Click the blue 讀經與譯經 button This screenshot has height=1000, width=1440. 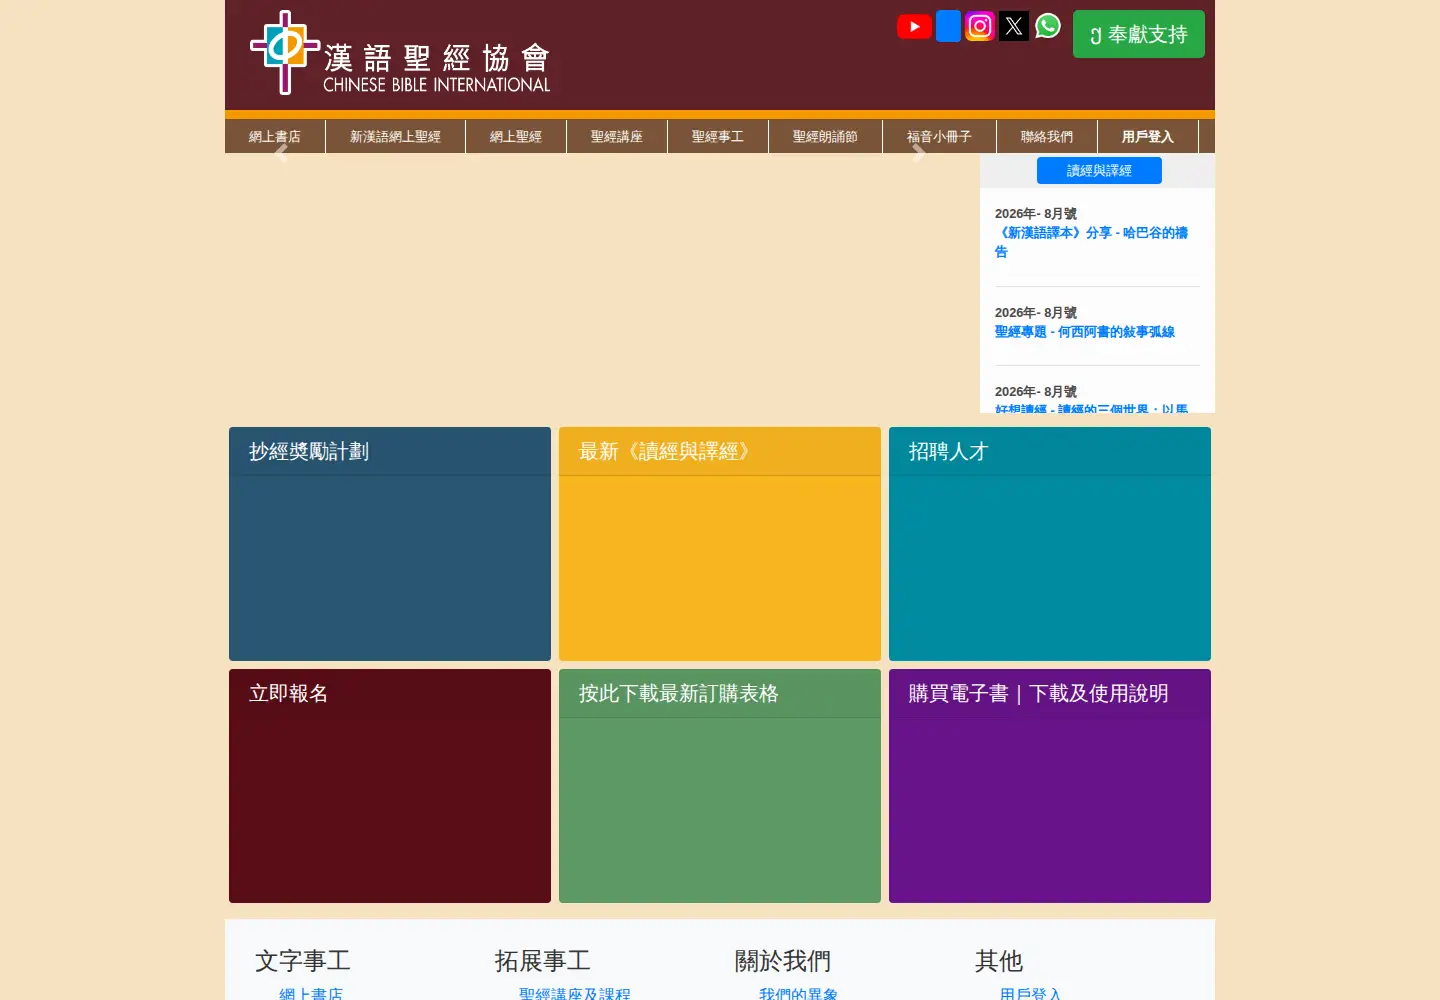tap(1099, 171)
